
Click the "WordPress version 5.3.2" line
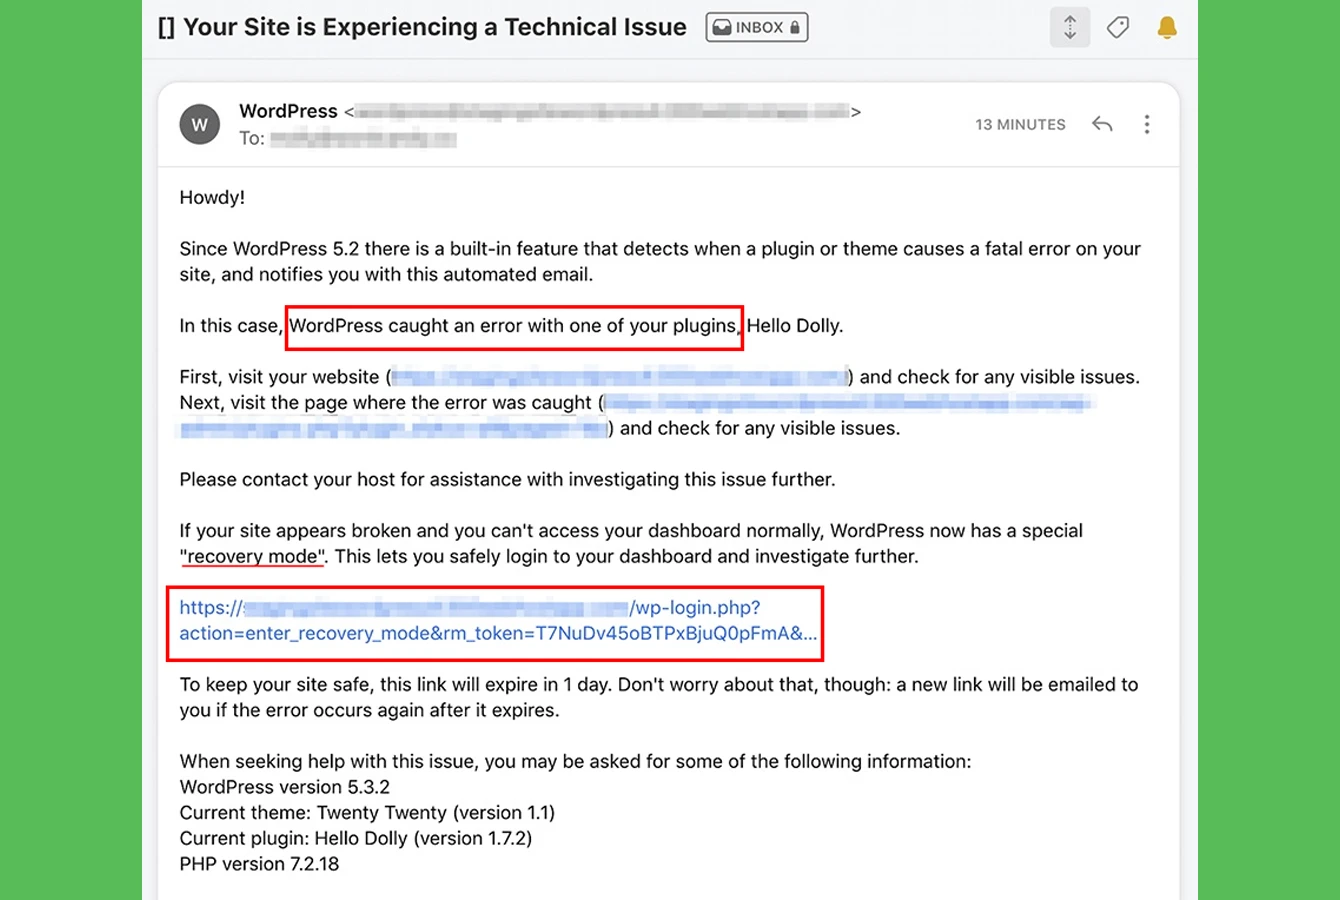click(285, 787)
